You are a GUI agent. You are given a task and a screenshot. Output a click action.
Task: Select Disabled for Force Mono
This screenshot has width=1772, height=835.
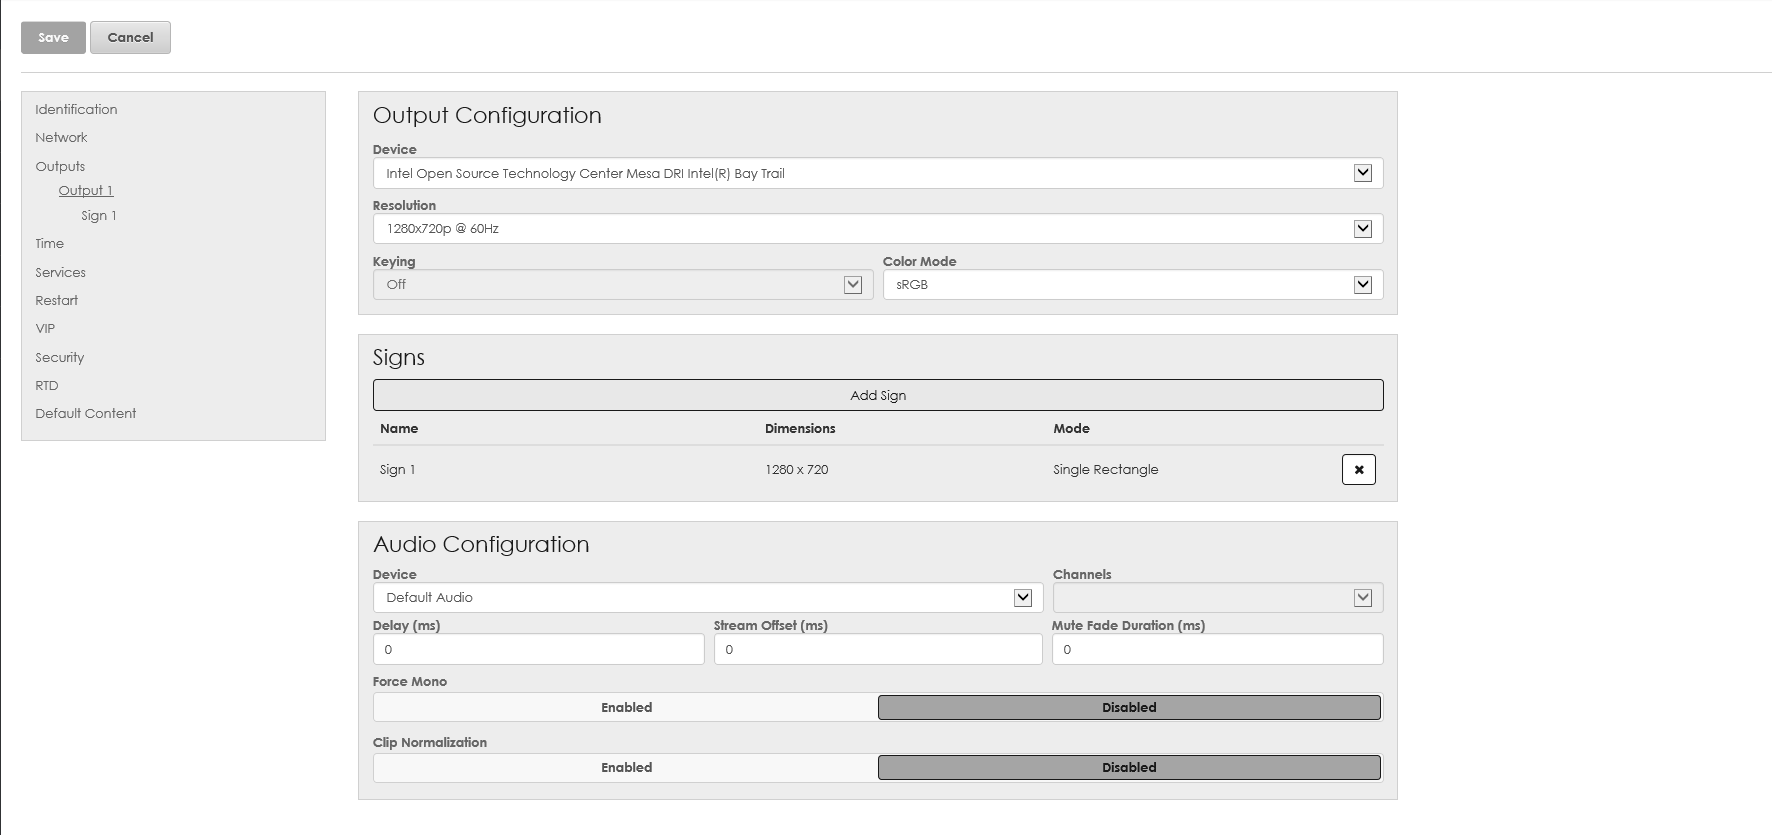click(1129, 707)
